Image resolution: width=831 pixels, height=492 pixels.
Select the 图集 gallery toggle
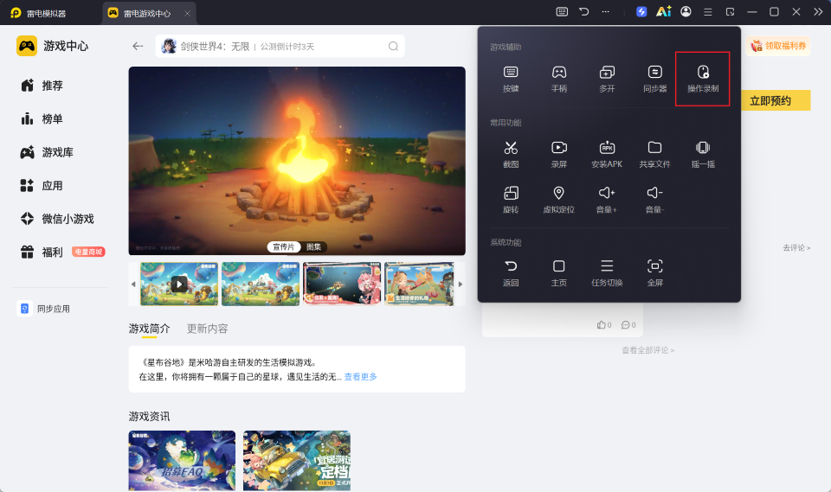pos(314,247)
